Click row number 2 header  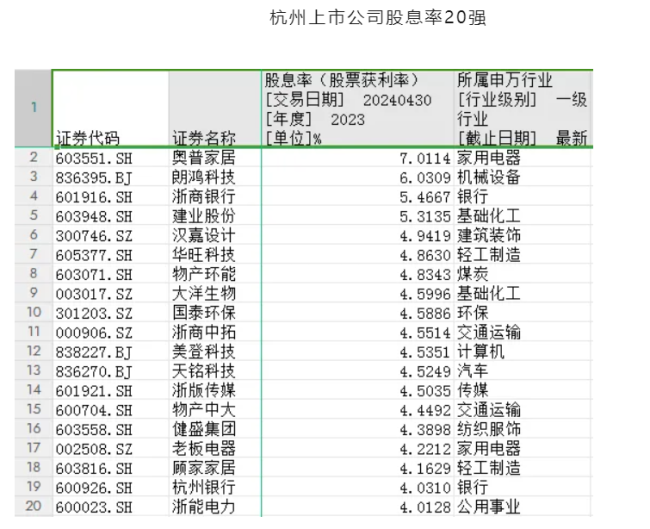click(x=34, y=157)
